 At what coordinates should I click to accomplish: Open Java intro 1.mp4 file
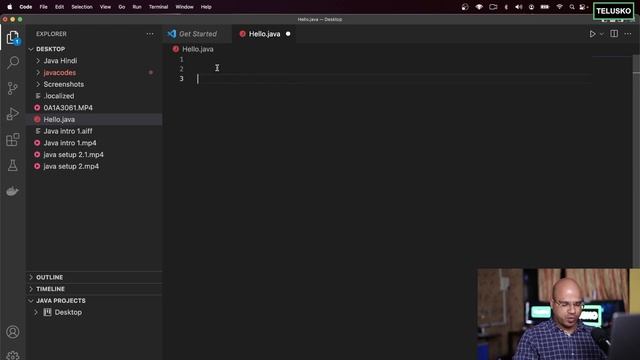click(70, 143)
